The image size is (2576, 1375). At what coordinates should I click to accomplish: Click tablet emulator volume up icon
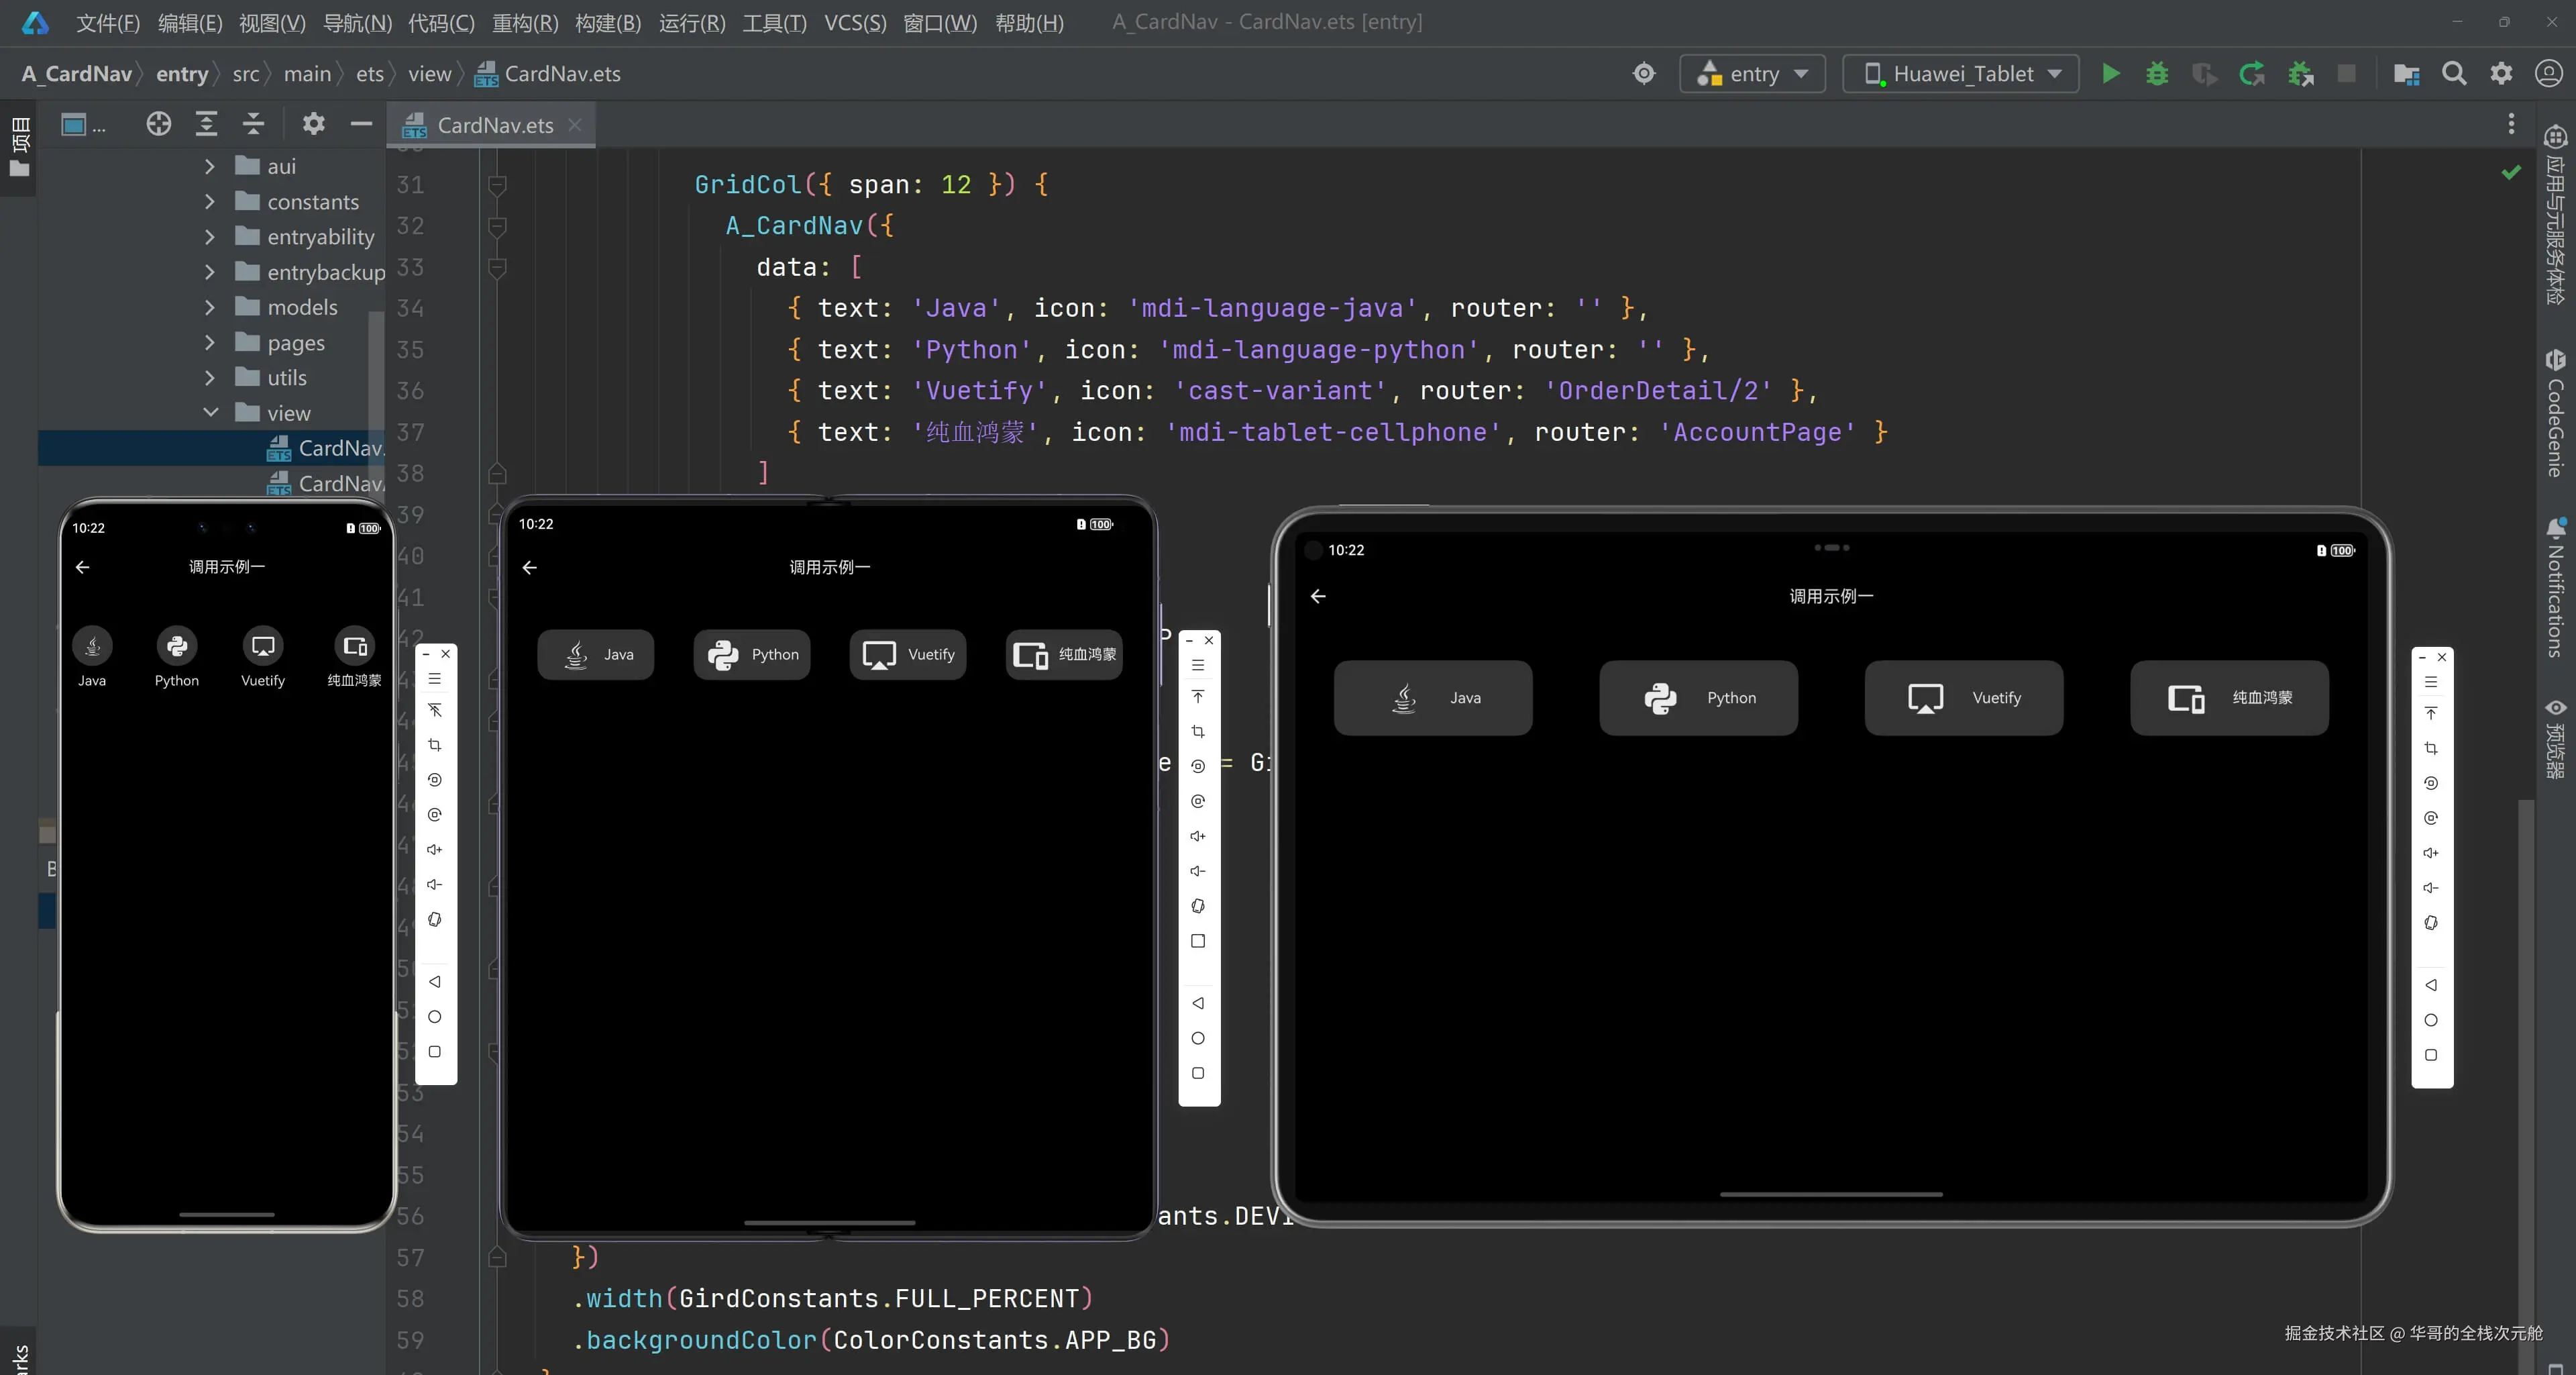pyautogui.click(x=2431, y=853)
